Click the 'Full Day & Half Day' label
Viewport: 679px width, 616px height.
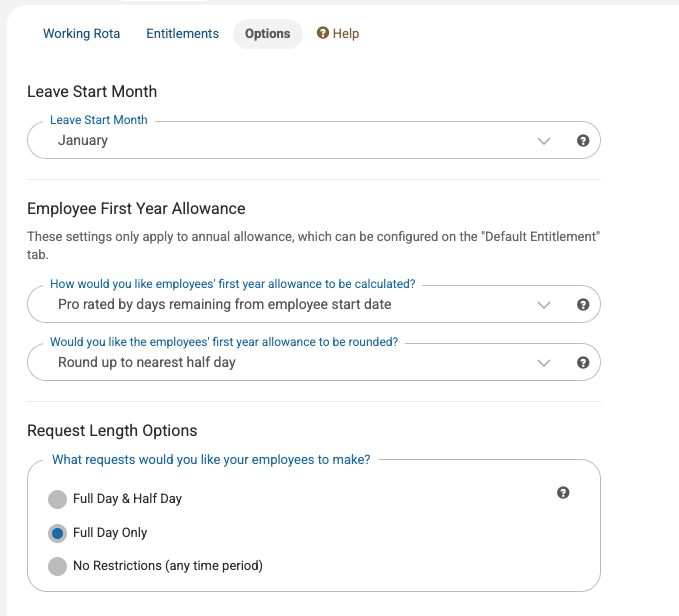tap(127, 499)
